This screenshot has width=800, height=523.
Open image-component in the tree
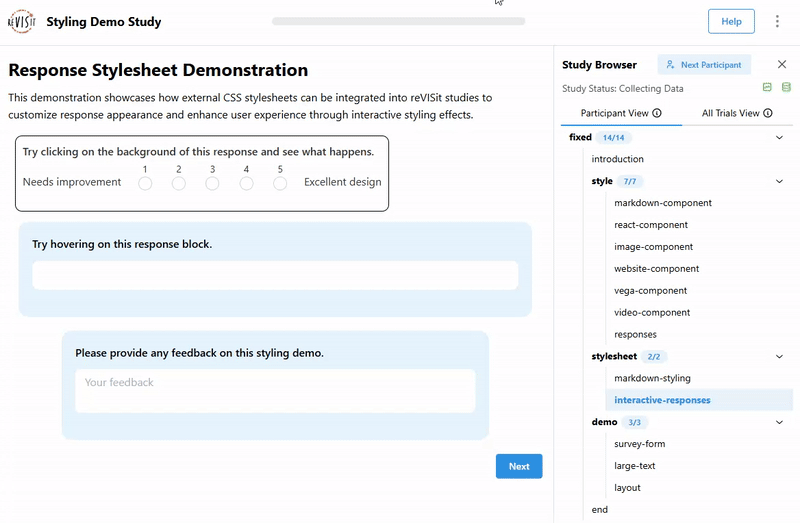tap(654, 247)
